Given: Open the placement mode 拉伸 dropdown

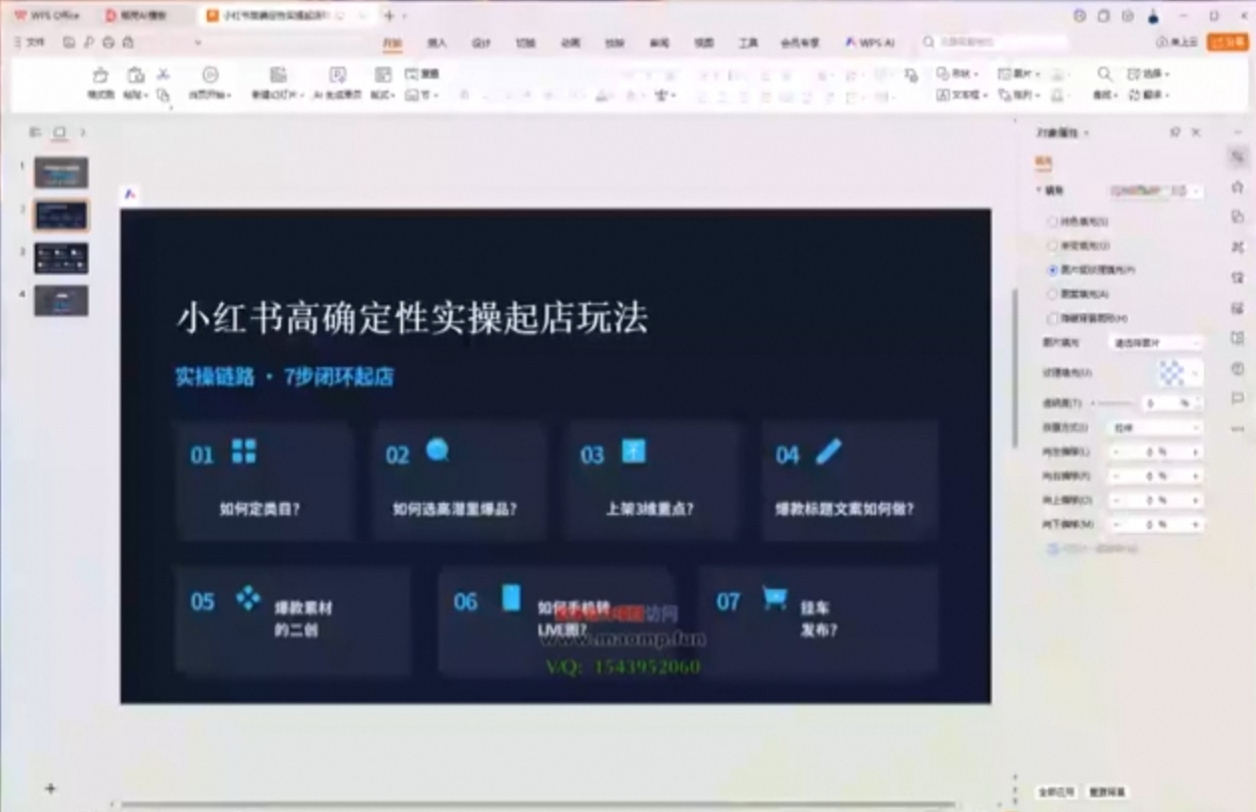Looking at the screenshot, I should point(1157,428).
